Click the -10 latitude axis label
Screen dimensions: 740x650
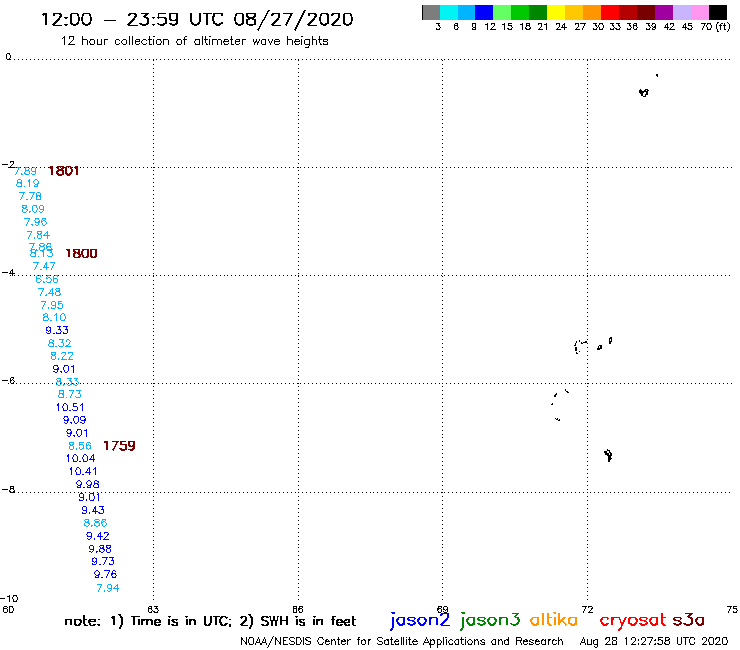(9, 599)
